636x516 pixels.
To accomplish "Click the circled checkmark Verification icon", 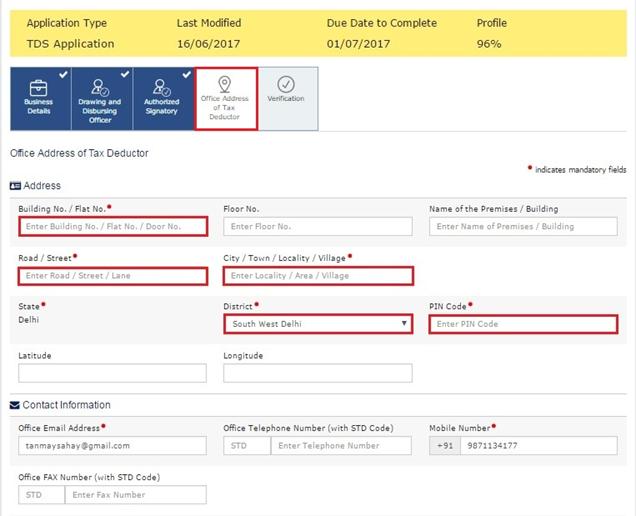I will [x=286, y=84].
